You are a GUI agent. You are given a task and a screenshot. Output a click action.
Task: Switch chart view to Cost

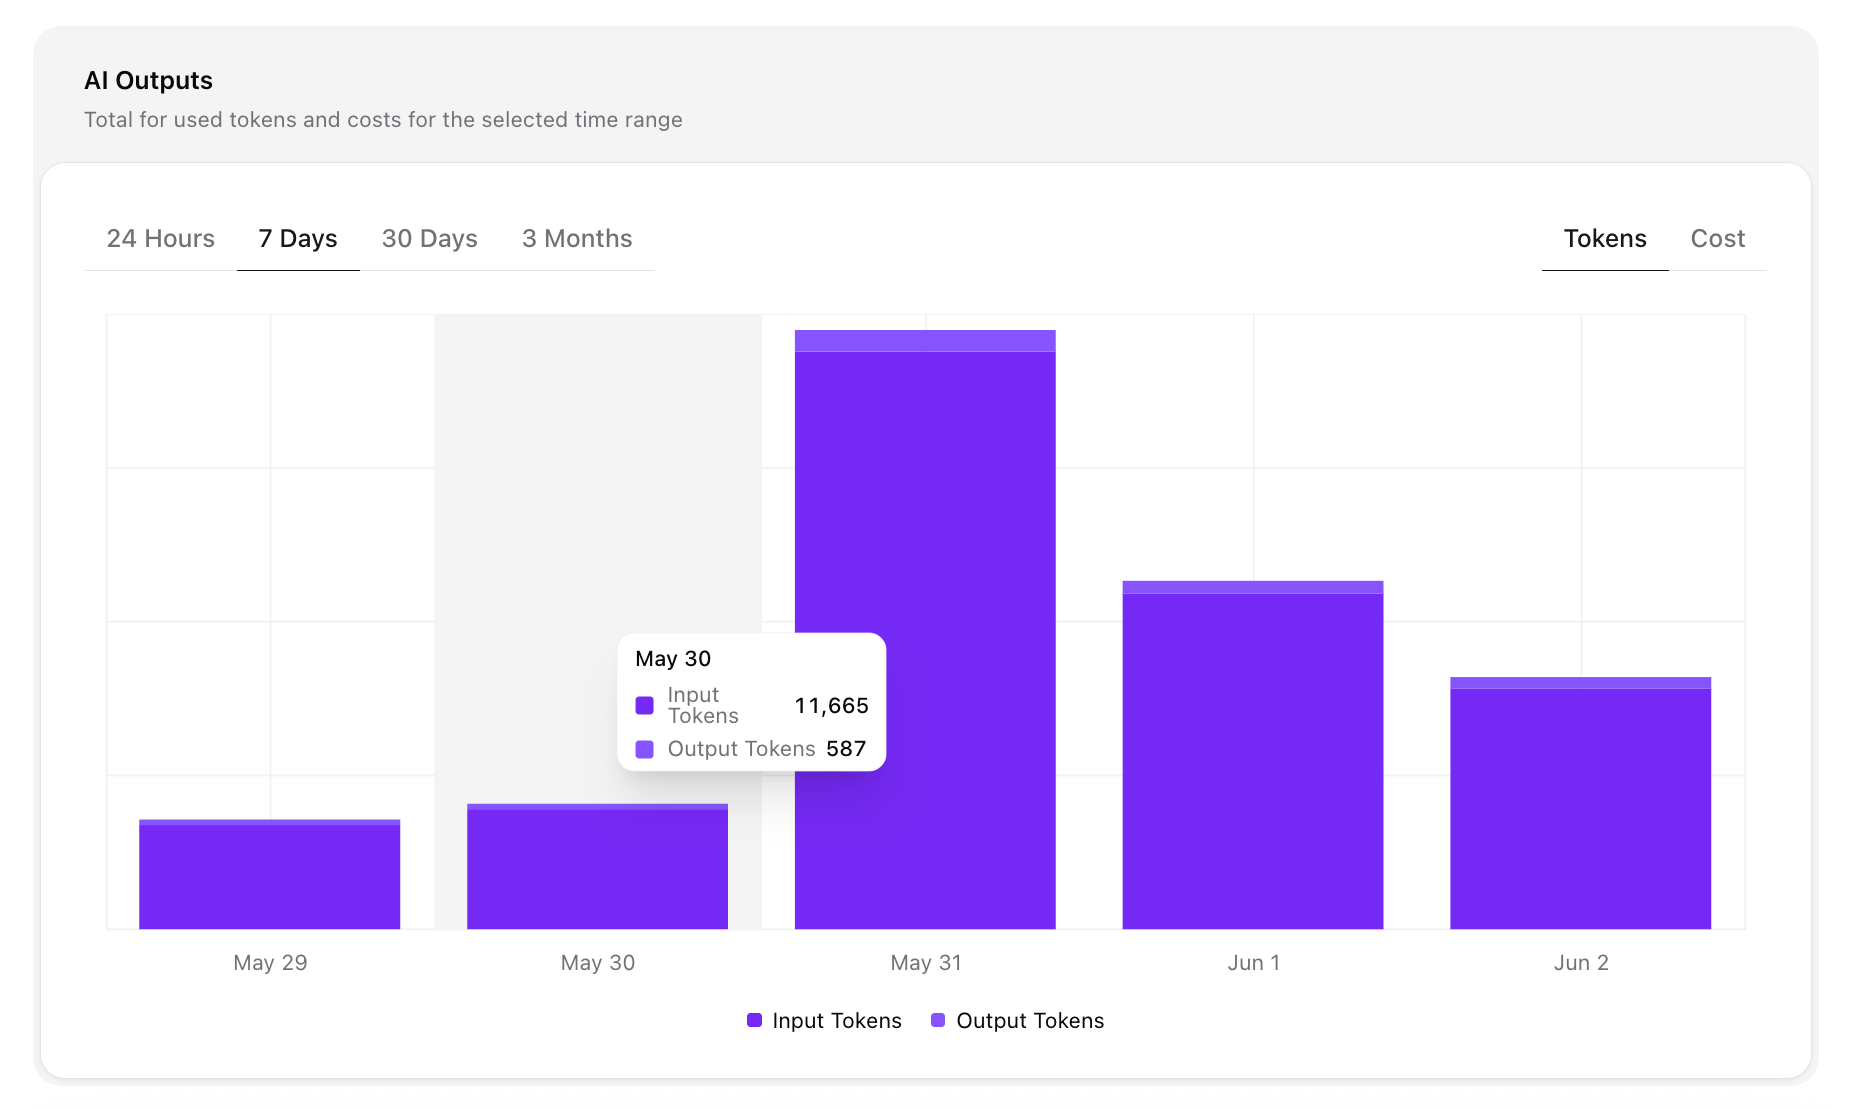1717,239
